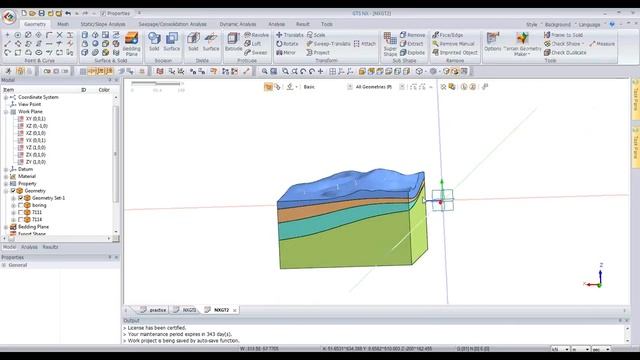Select the View Point tree item
The image size is (640, 360).
pos(29,104)
